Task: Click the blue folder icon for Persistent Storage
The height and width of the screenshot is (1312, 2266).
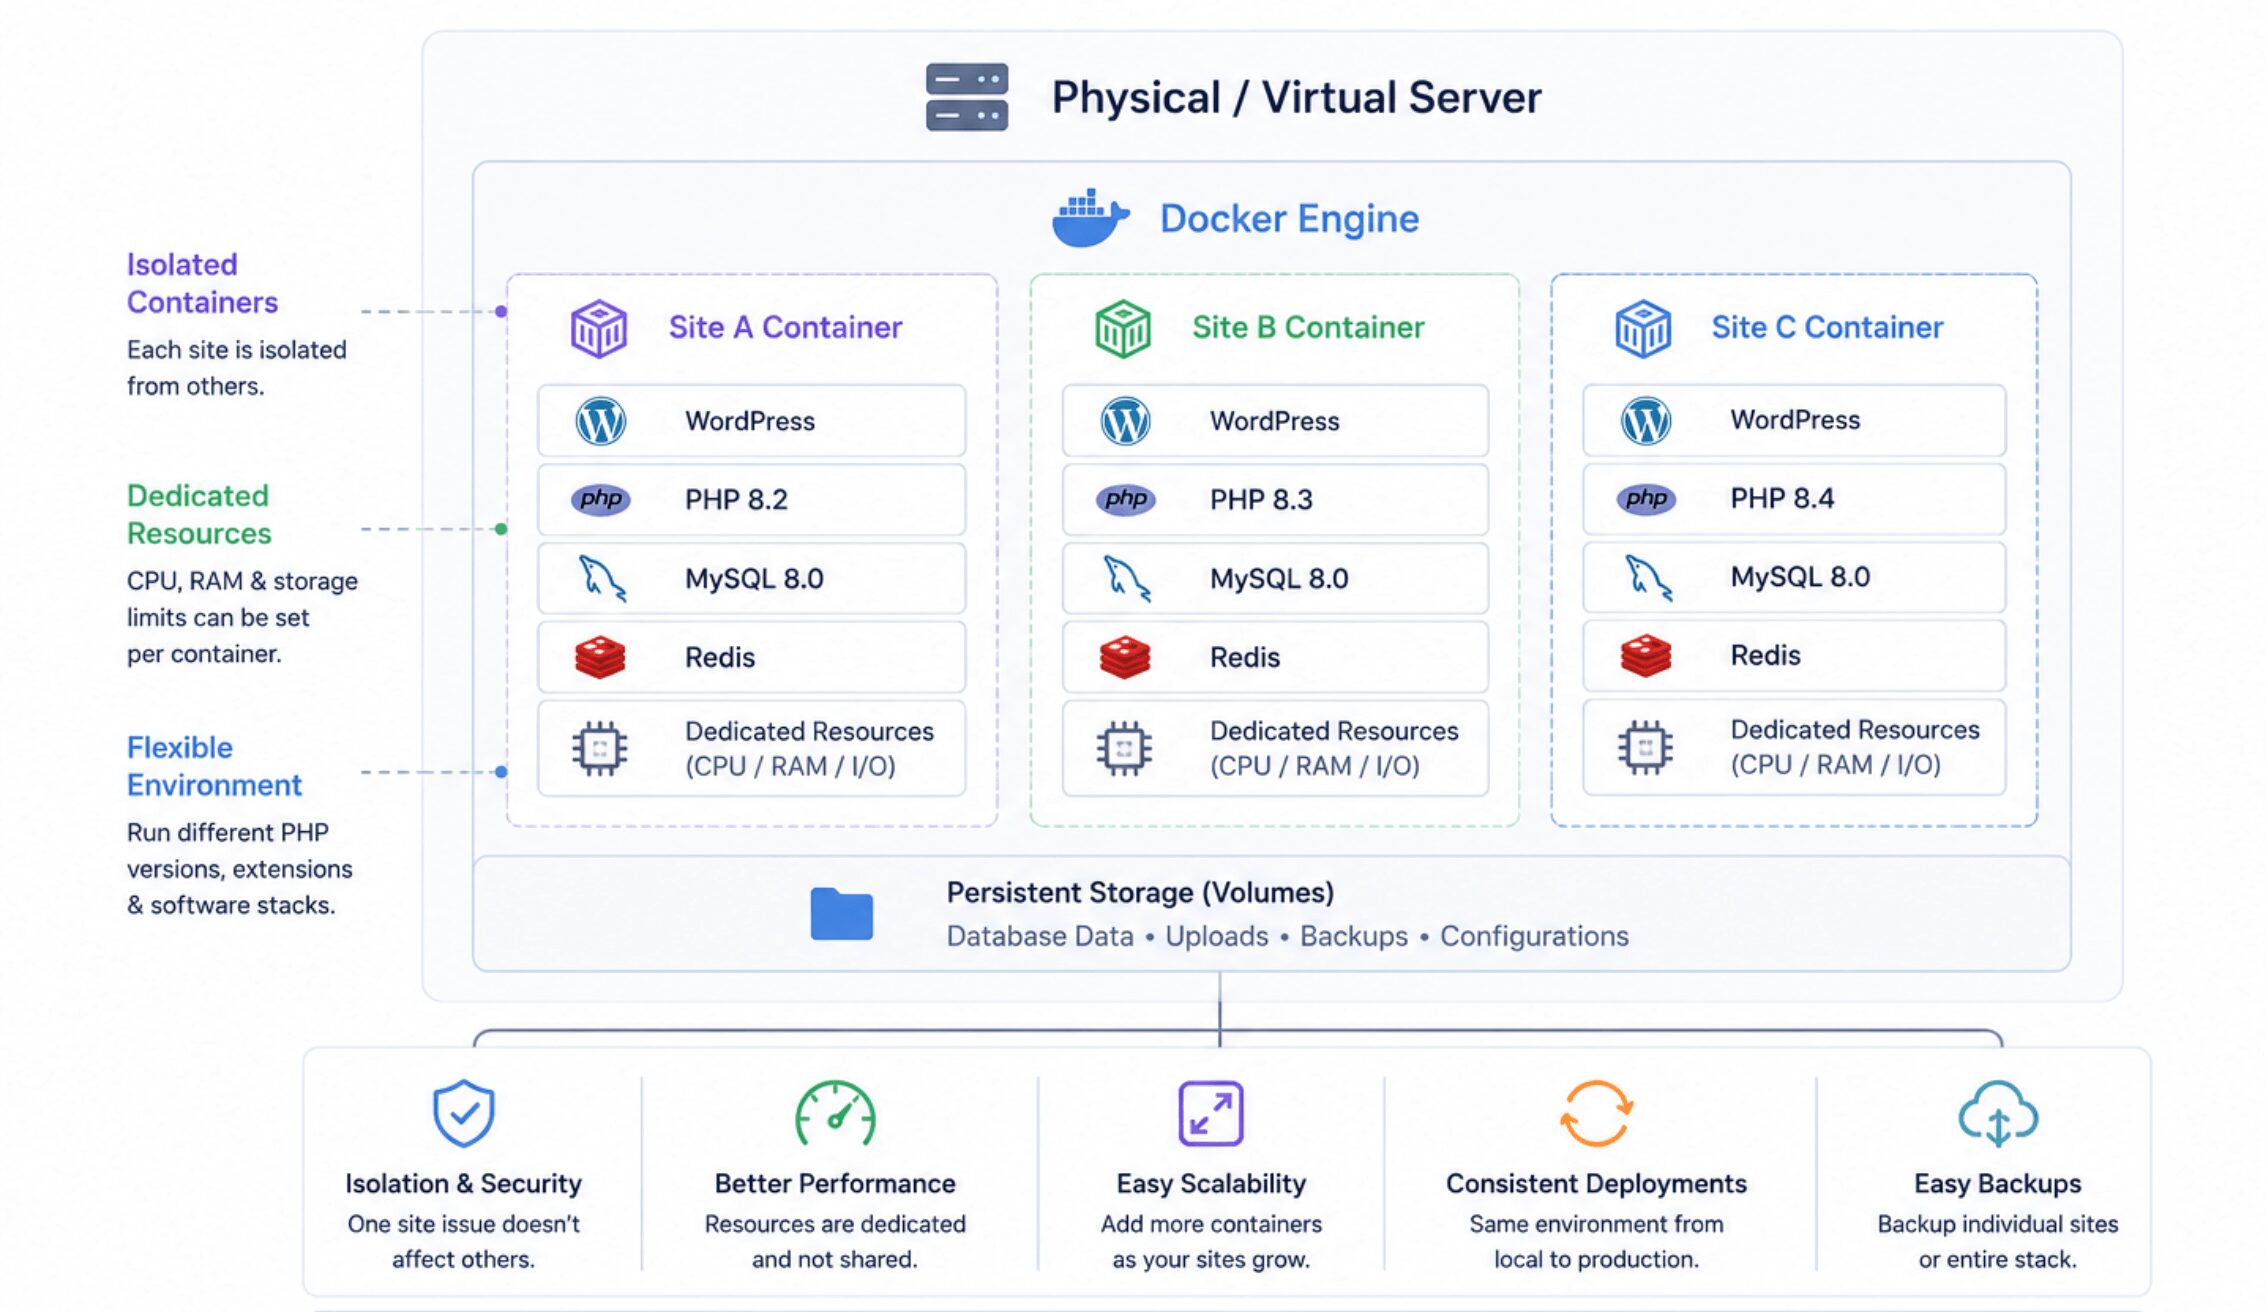Action: (841, 913)
